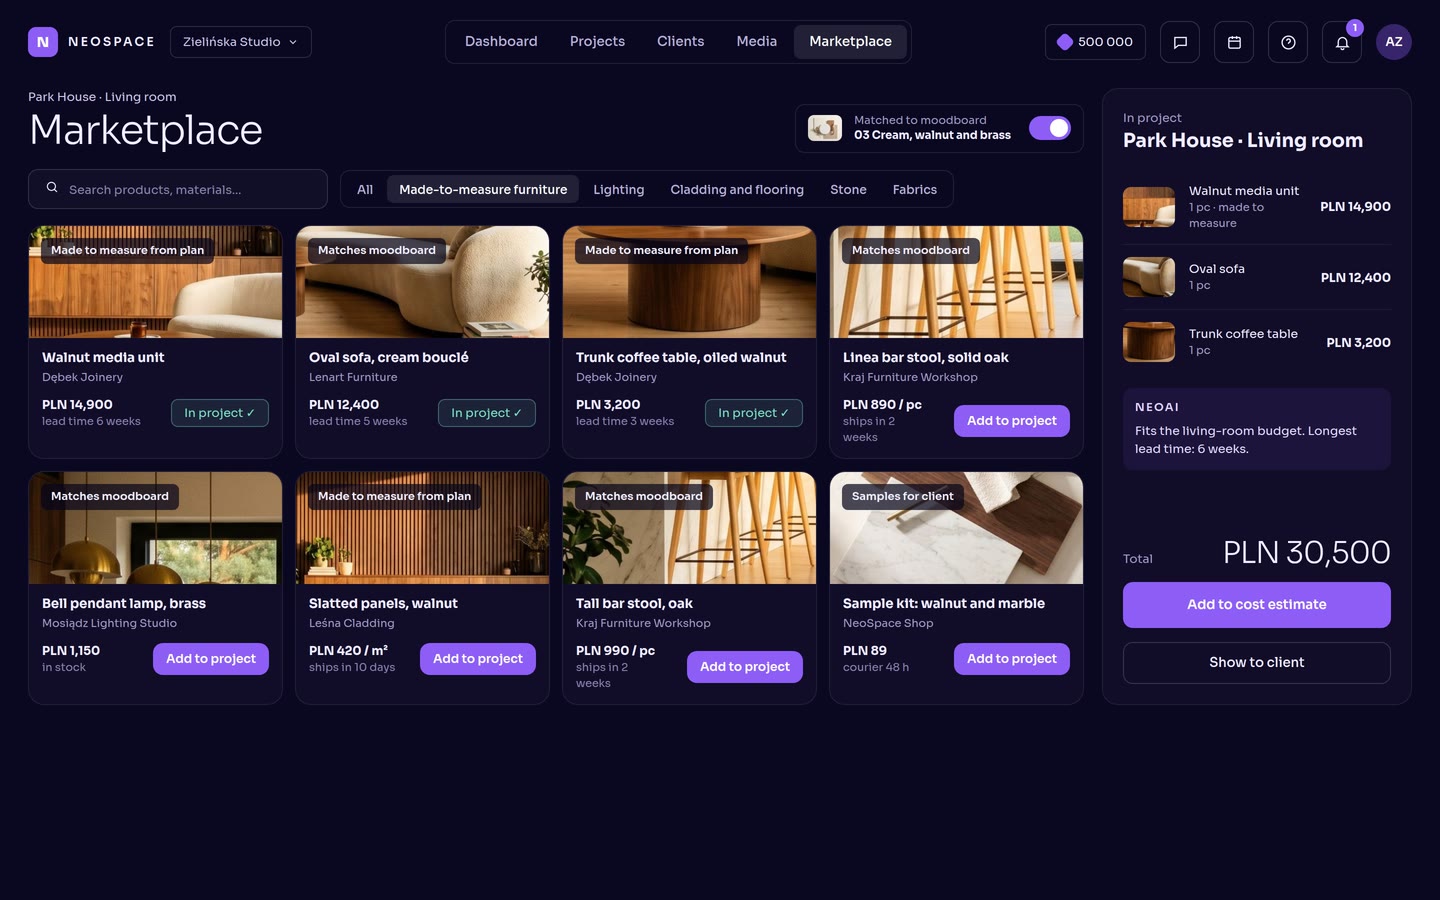Open the help question mark icon
This screenshot has height=900, width=1440.
1288,42
